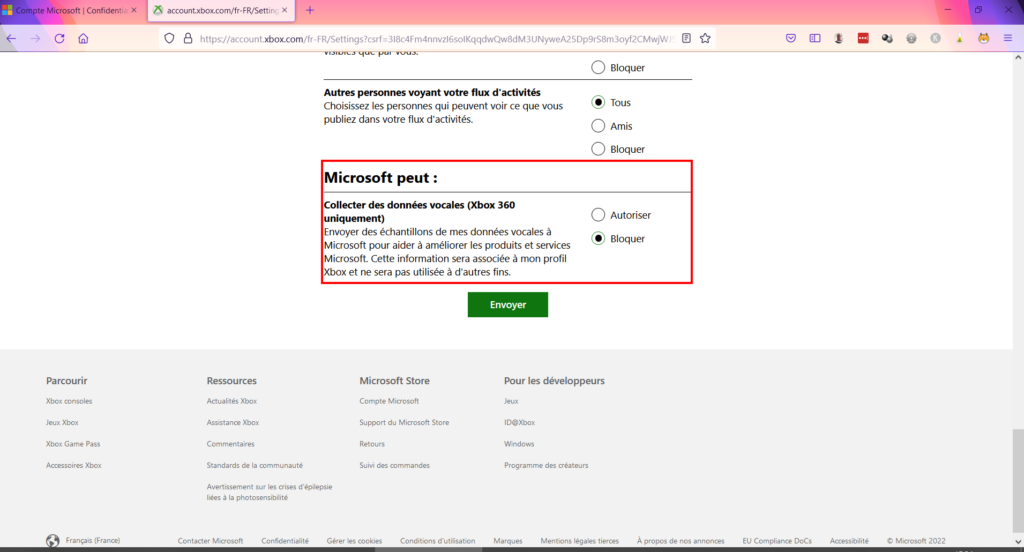Select Autoriser for voice data collection
The width and height of the screenshot is (1024, 552).
(x=598, y=215)
